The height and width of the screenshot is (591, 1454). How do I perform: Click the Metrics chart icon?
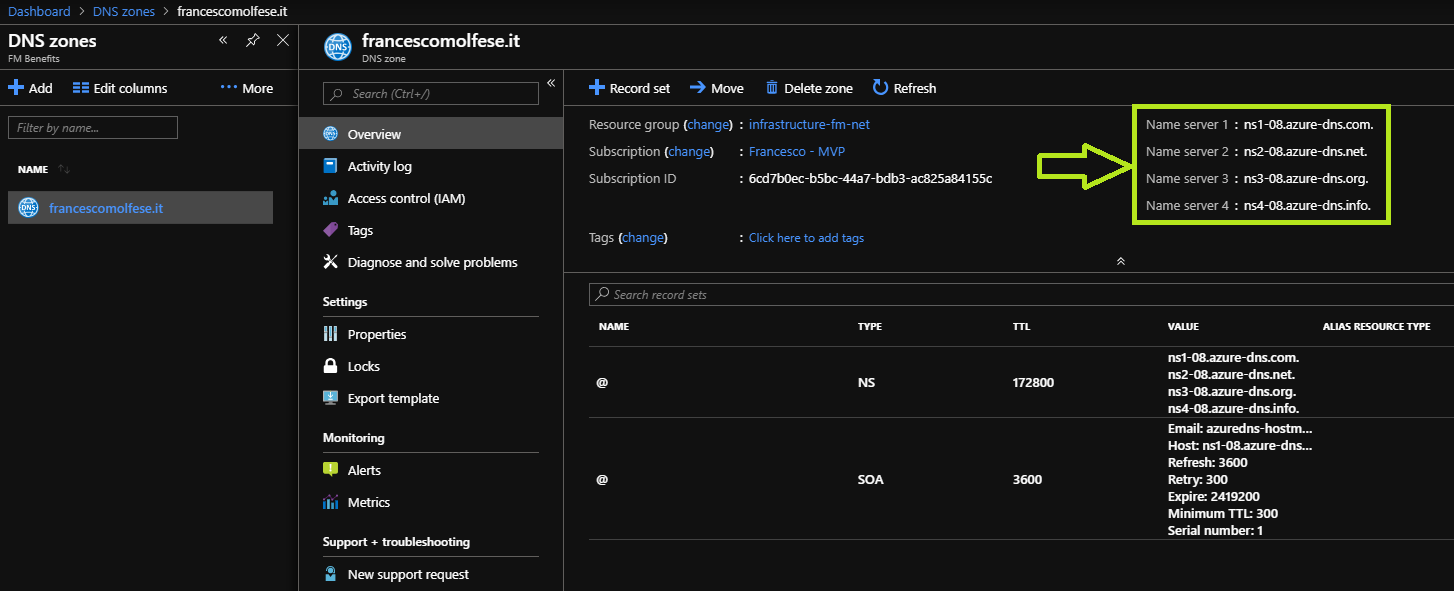[x=331, y=502]
